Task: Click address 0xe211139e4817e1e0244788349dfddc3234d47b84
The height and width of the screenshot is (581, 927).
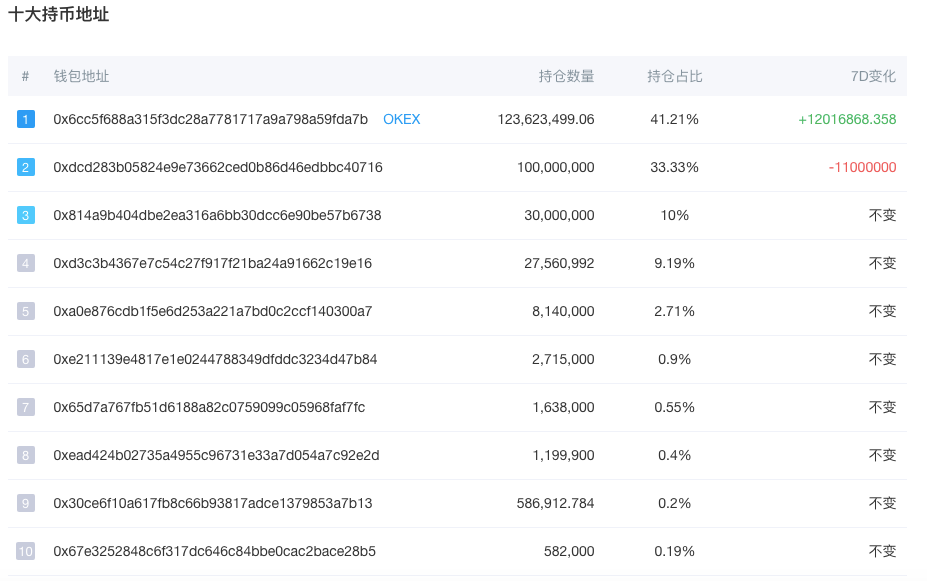Action: [x=215, y=359]
